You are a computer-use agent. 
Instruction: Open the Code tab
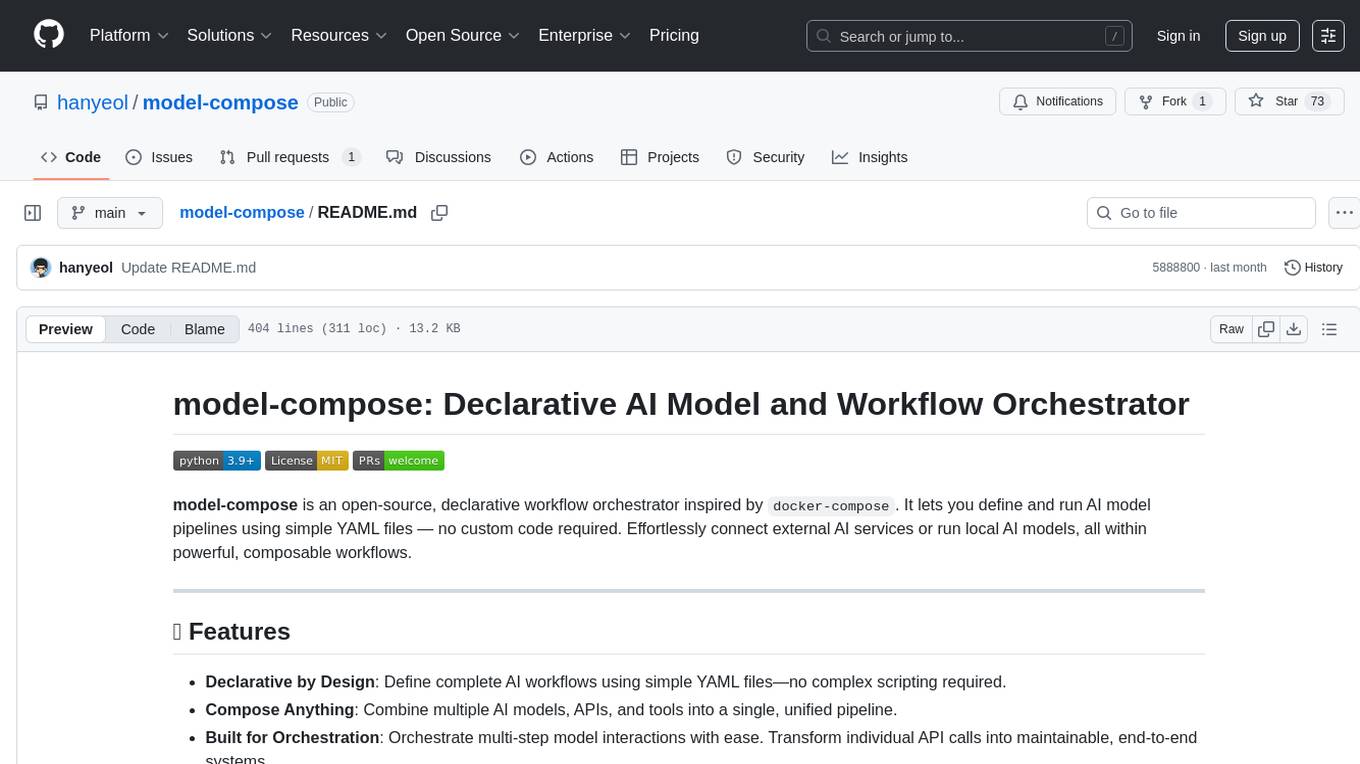tap(71, 157)
